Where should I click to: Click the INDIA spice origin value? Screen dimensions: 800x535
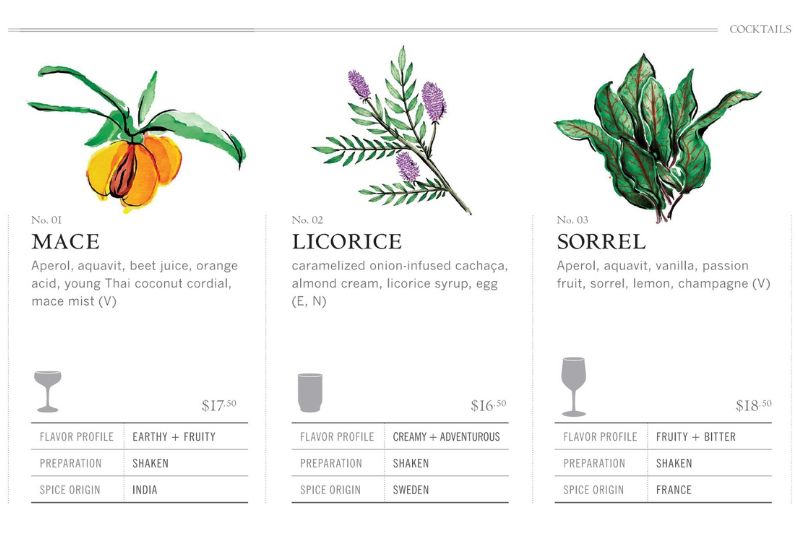(145, 490)
